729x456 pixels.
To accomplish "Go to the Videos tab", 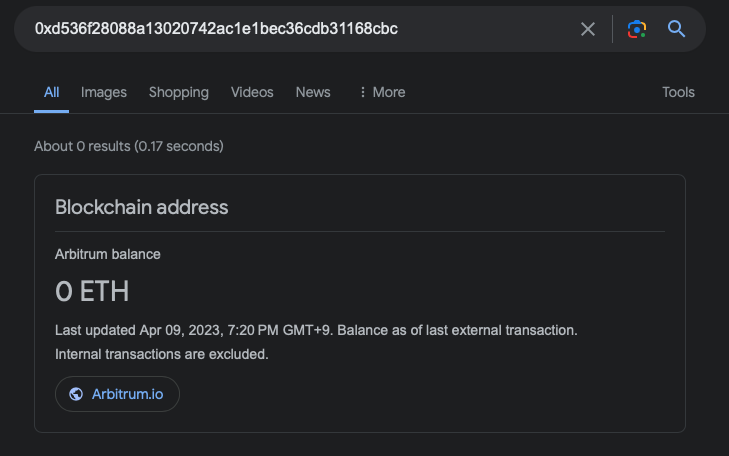I will click(x=252, y=92).
